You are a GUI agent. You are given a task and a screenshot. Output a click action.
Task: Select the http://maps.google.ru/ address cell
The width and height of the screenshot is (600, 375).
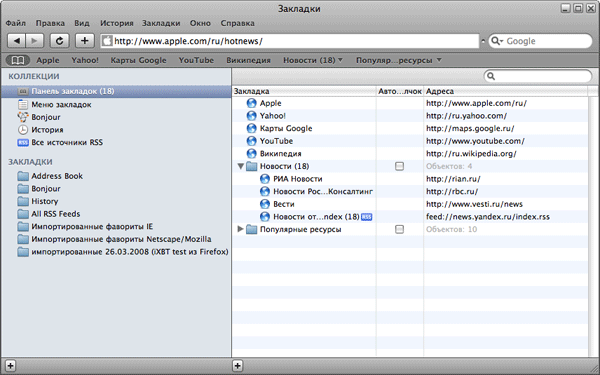[x=470, y=129]
